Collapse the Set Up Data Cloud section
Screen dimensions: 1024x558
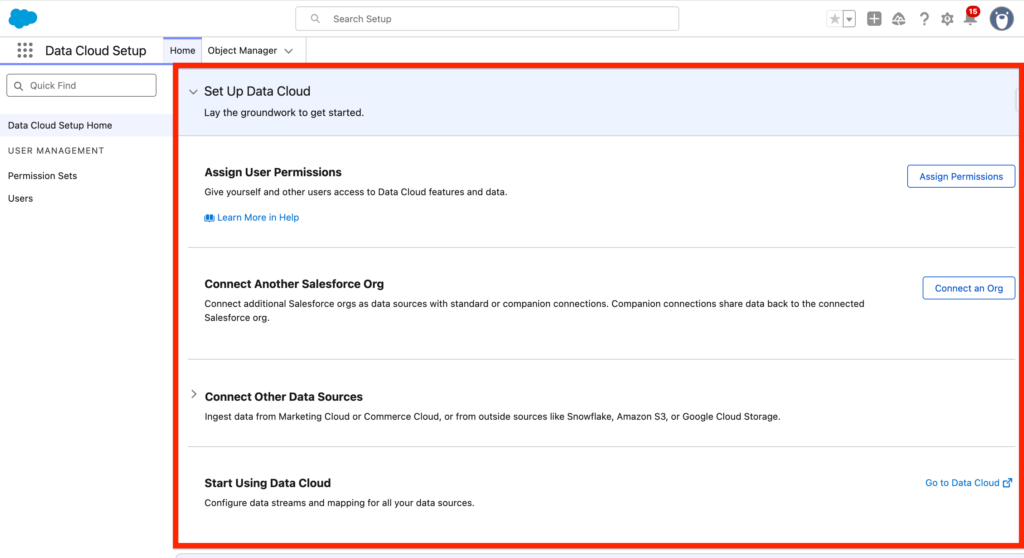coord(193,91)
